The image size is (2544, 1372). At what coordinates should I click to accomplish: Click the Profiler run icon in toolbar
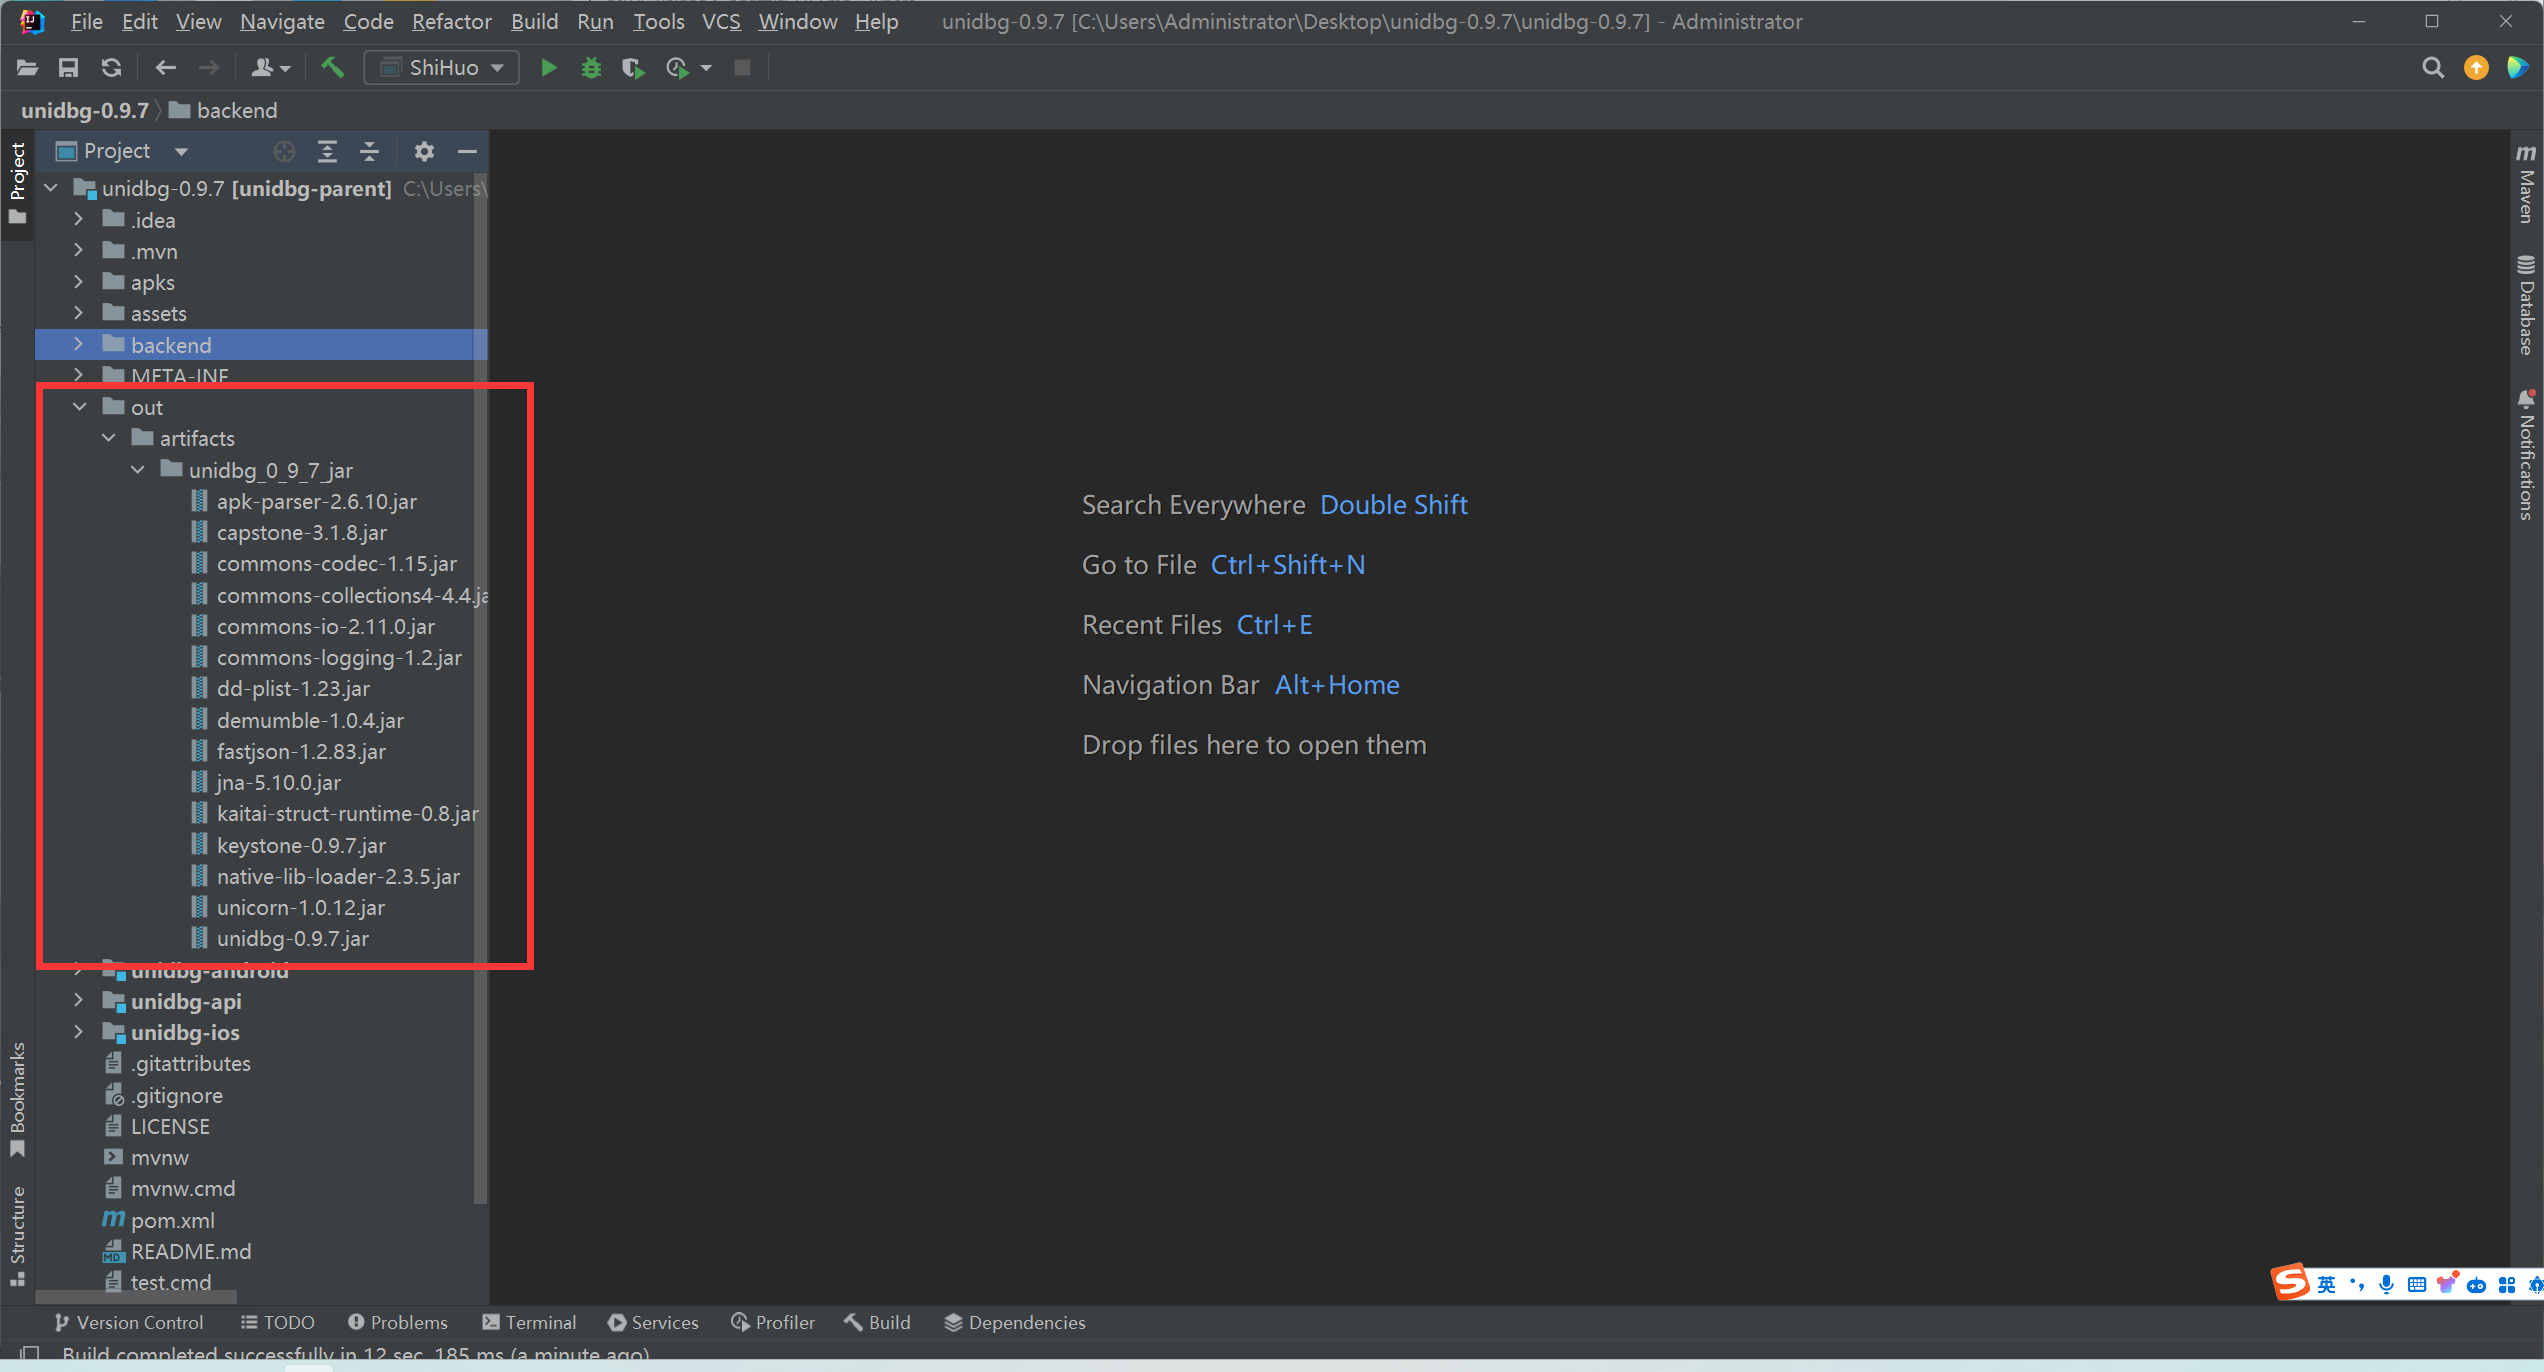coord(677,68)
